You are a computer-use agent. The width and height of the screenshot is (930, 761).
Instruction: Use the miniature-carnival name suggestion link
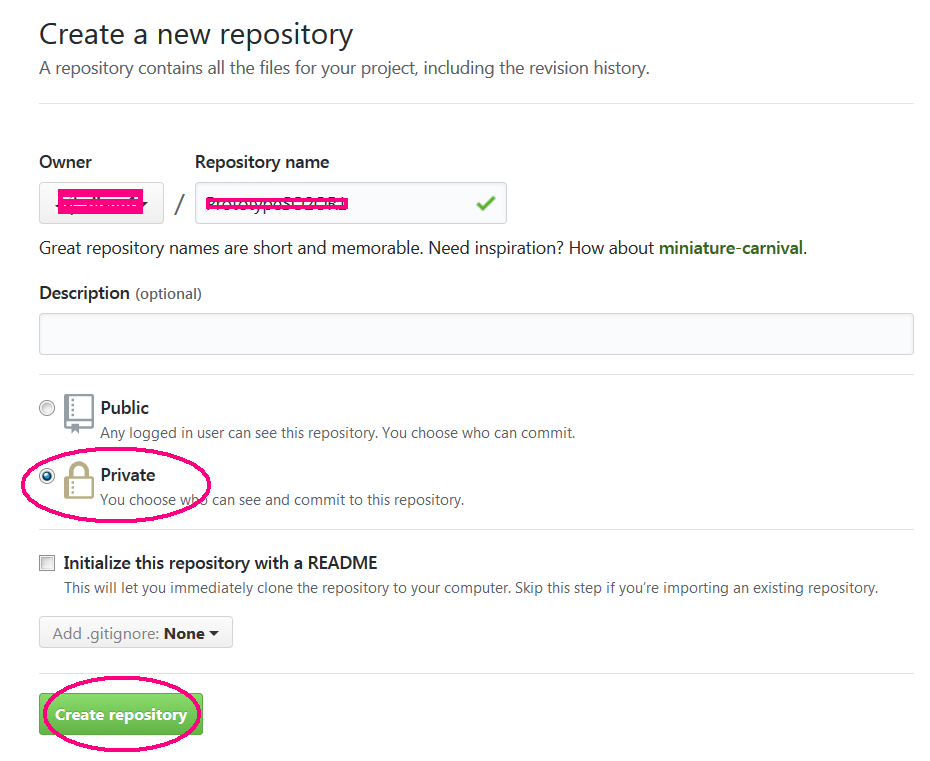[x=730, y=248]
